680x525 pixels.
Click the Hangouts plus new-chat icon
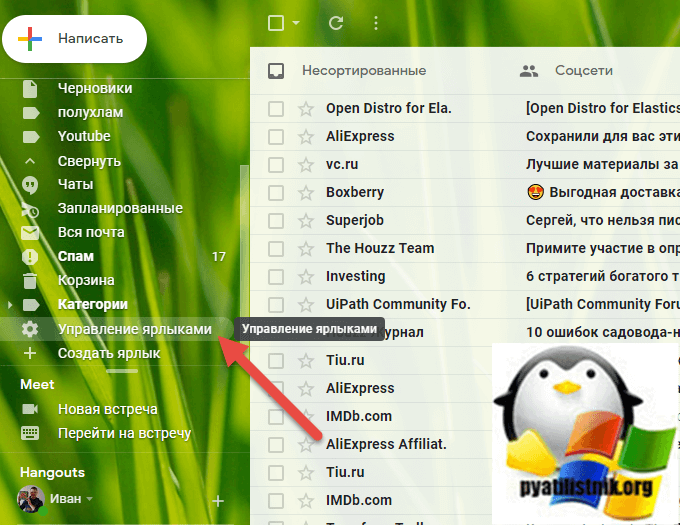pos(218,501)
